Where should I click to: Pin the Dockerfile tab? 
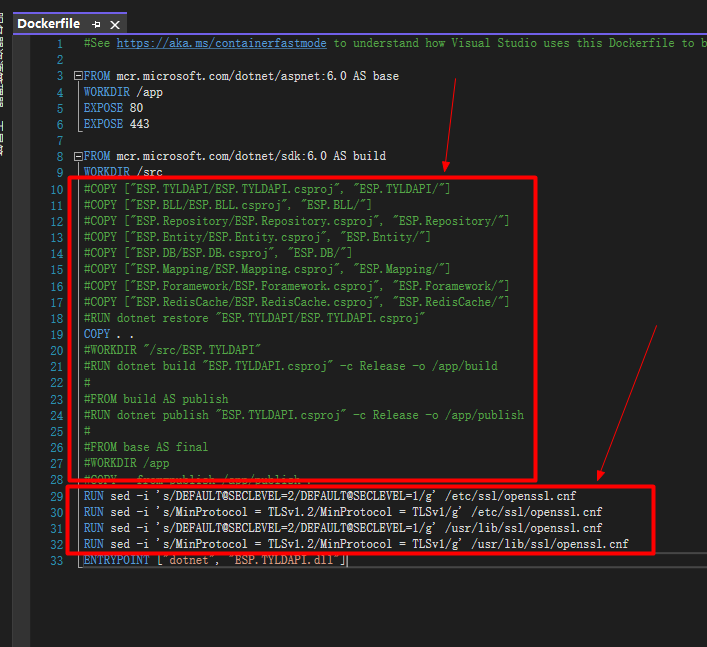point(96,24)
